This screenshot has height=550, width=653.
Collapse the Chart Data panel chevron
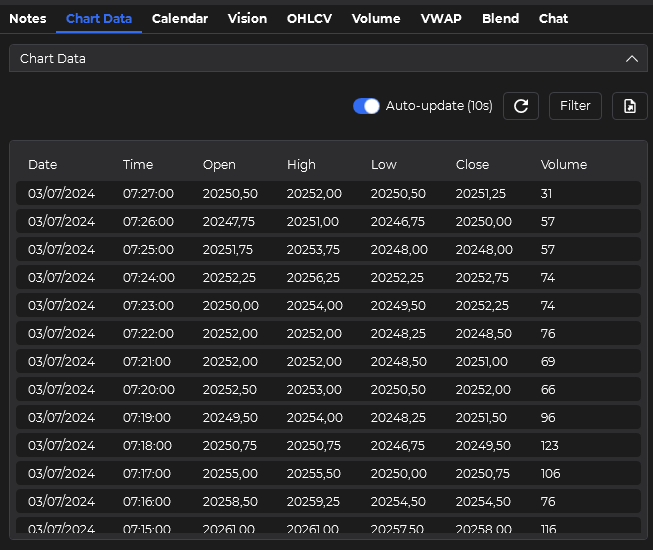pos(631,59)
